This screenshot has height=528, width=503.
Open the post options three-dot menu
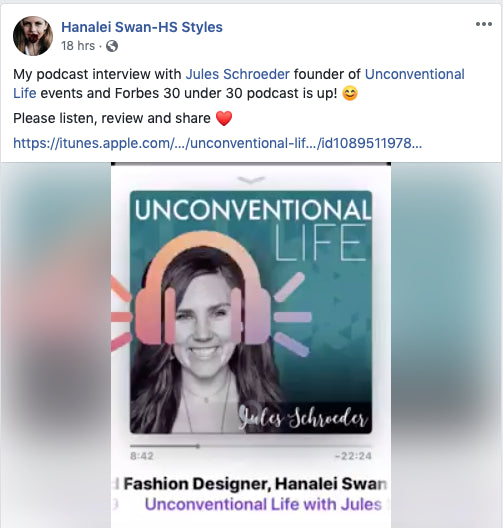(484, 24)
